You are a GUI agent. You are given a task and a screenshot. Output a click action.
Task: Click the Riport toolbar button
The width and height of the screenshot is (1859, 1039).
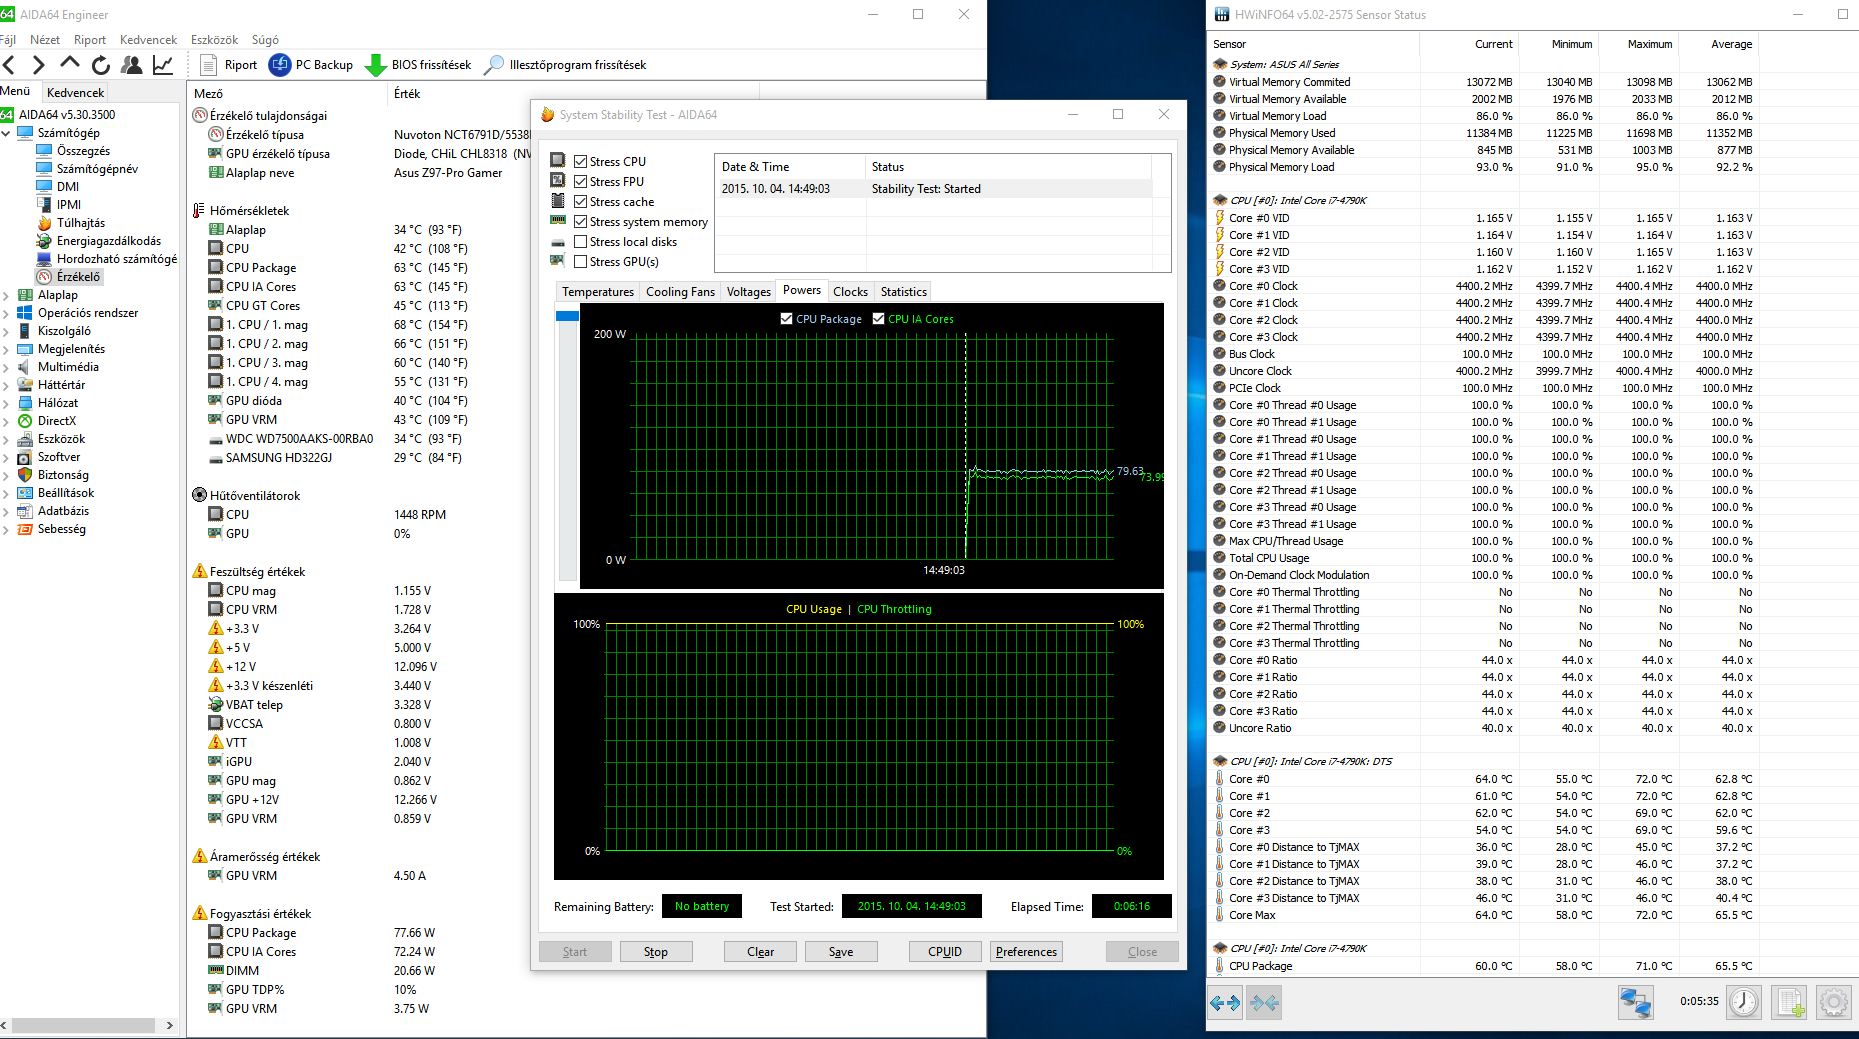[229, 65]
